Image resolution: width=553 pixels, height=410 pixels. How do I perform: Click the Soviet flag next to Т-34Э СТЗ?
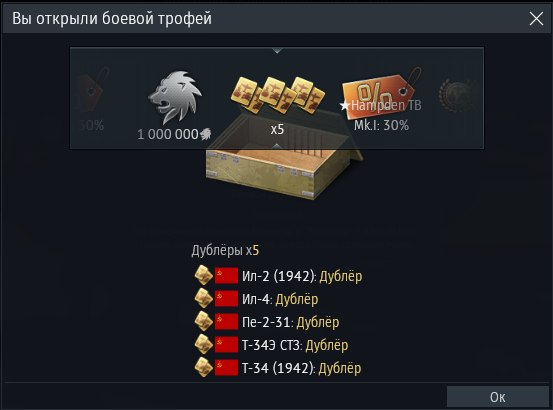(x=226, y=344)
